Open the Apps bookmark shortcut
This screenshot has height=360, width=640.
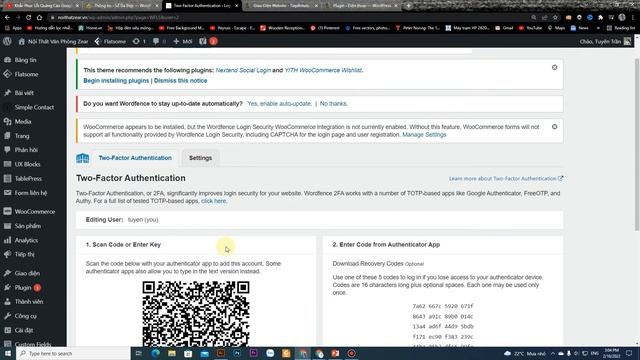13,28
